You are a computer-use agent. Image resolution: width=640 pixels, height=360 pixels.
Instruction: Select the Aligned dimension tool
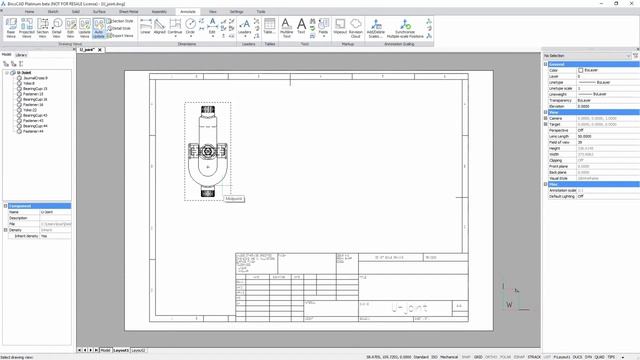tap(160, 26)
